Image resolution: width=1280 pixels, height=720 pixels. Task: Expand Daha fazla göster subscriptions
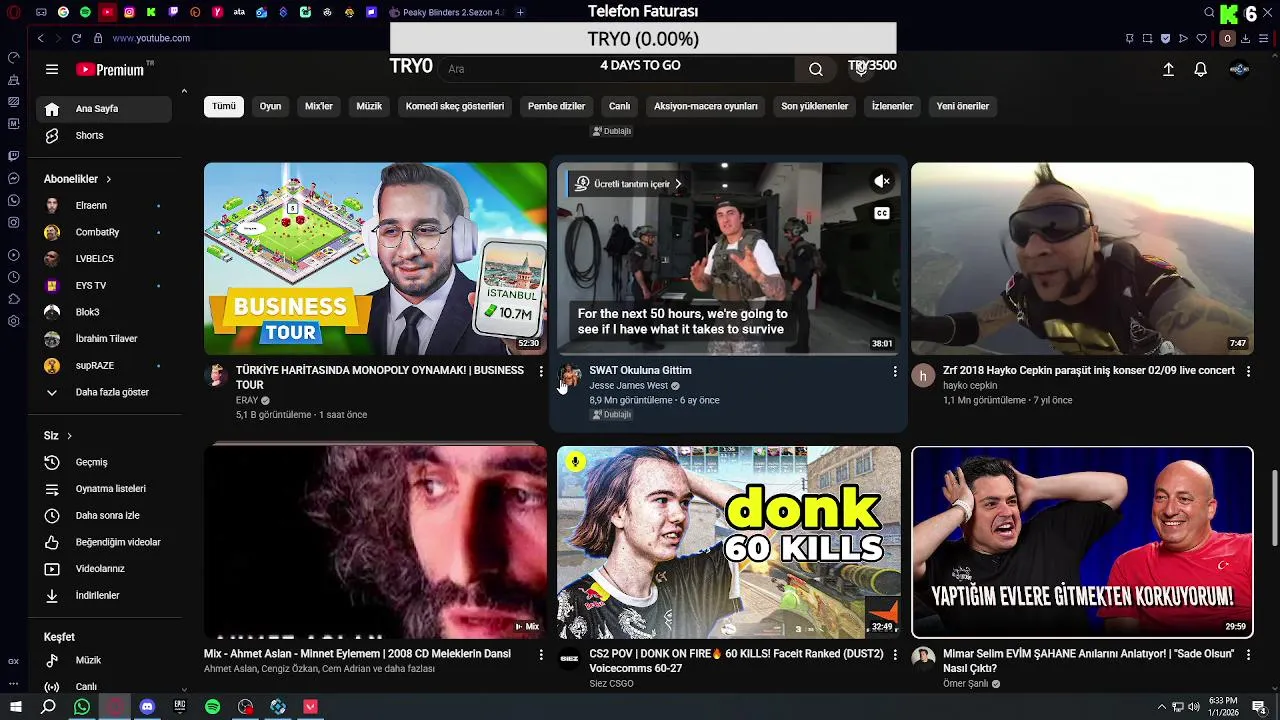(x=104, y=392)
